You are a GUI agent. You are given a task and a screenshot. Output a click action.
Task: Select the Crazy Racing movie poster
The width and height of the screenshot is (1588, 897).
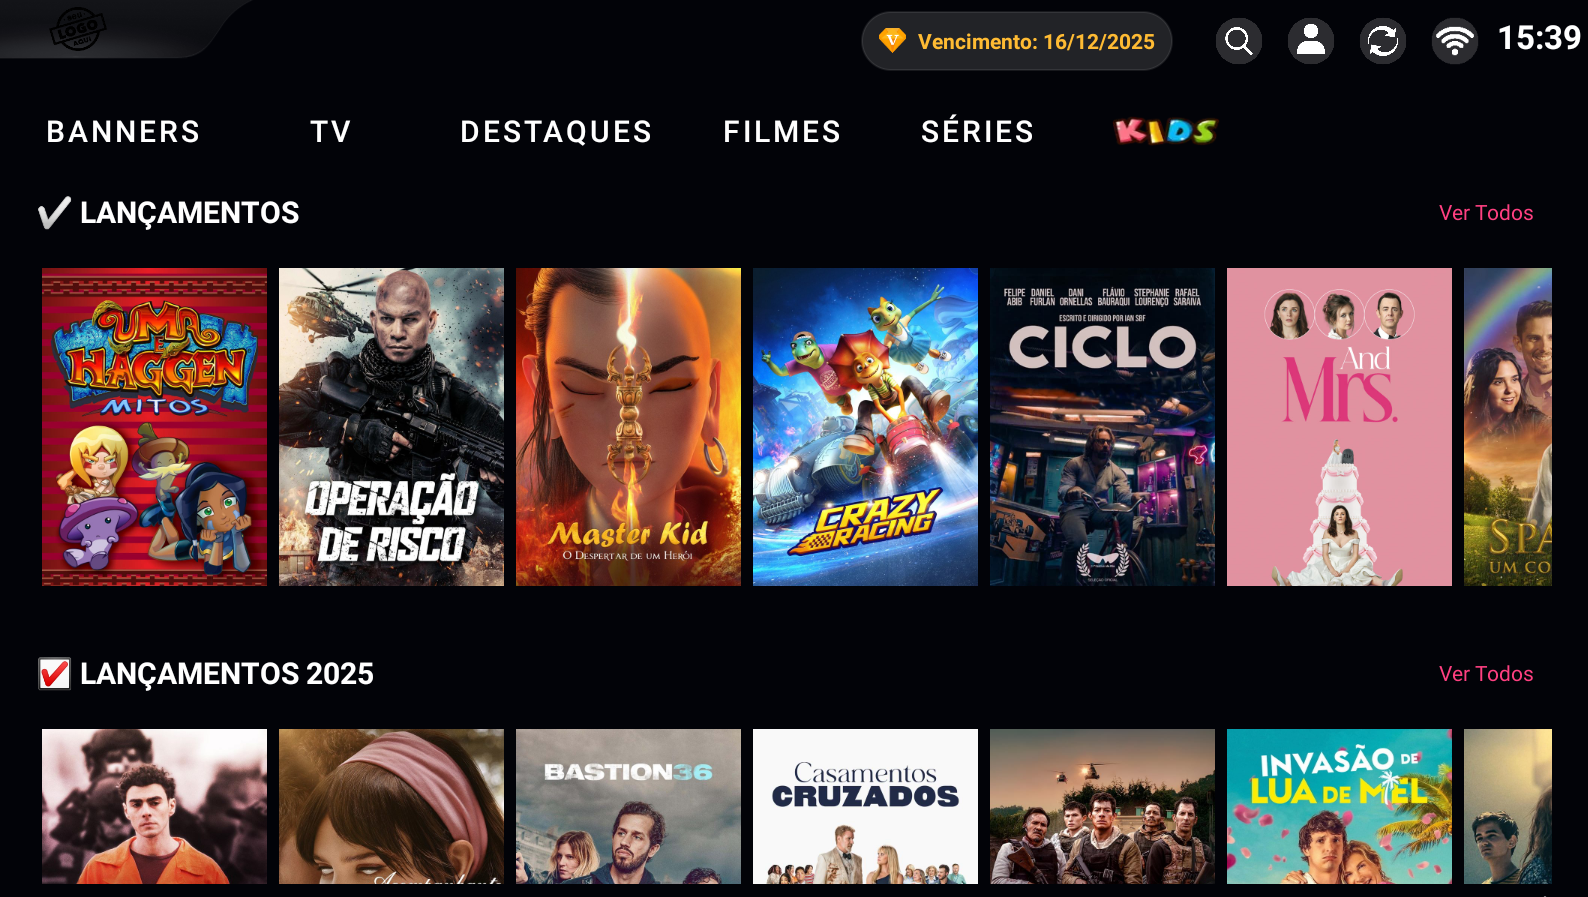[x=865, y=427]
